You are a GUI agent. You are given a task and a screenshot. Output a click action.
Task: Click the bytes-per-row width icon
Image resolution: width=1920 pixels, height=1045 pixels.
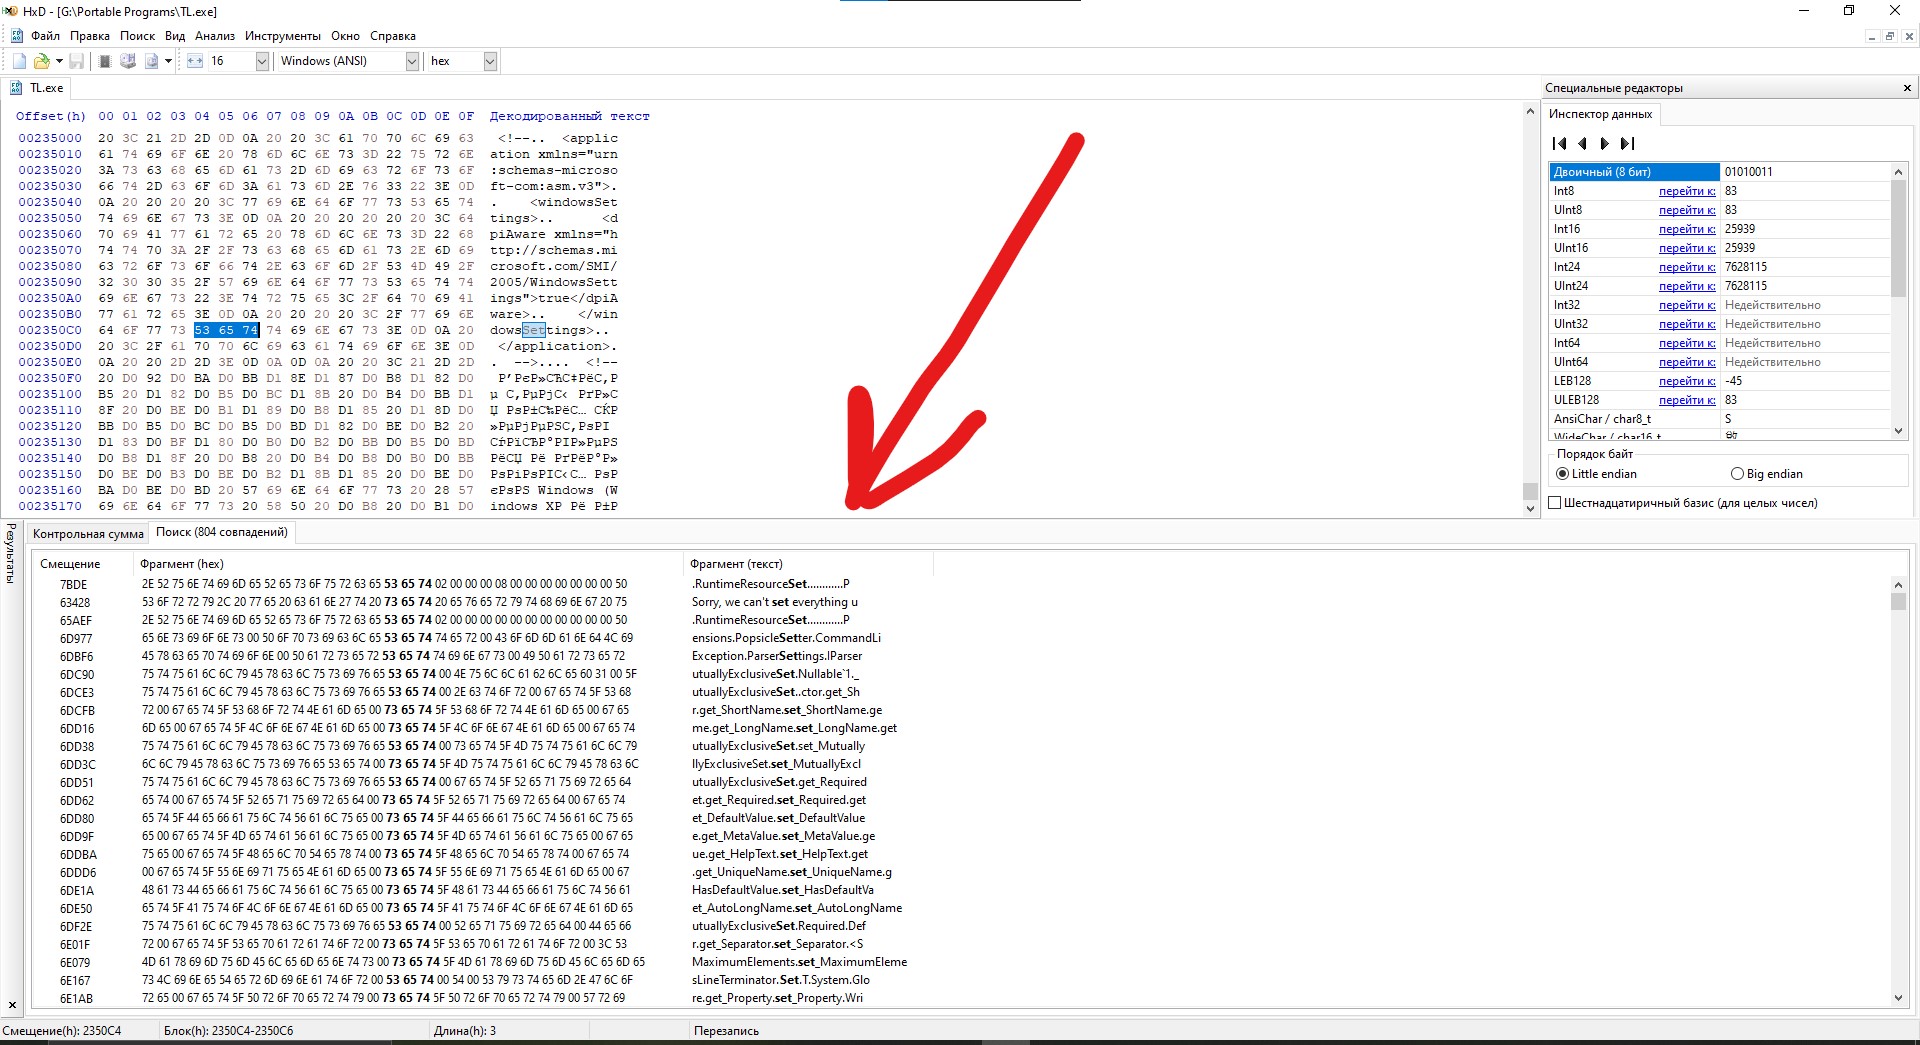point(194,61)
